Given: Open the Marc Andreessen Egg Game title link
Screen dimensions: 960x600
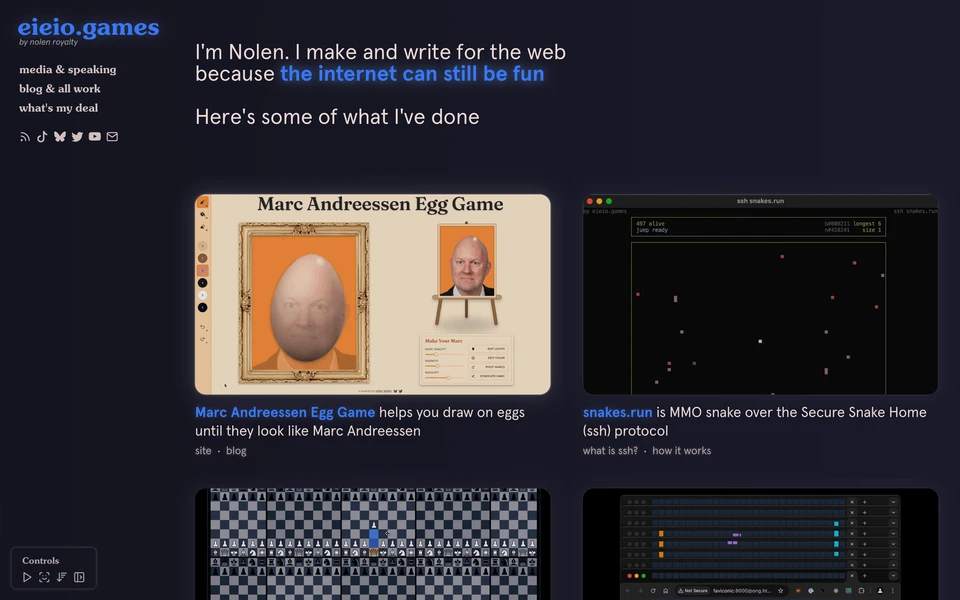Looking at the screenshot, I should coord(285,413).
